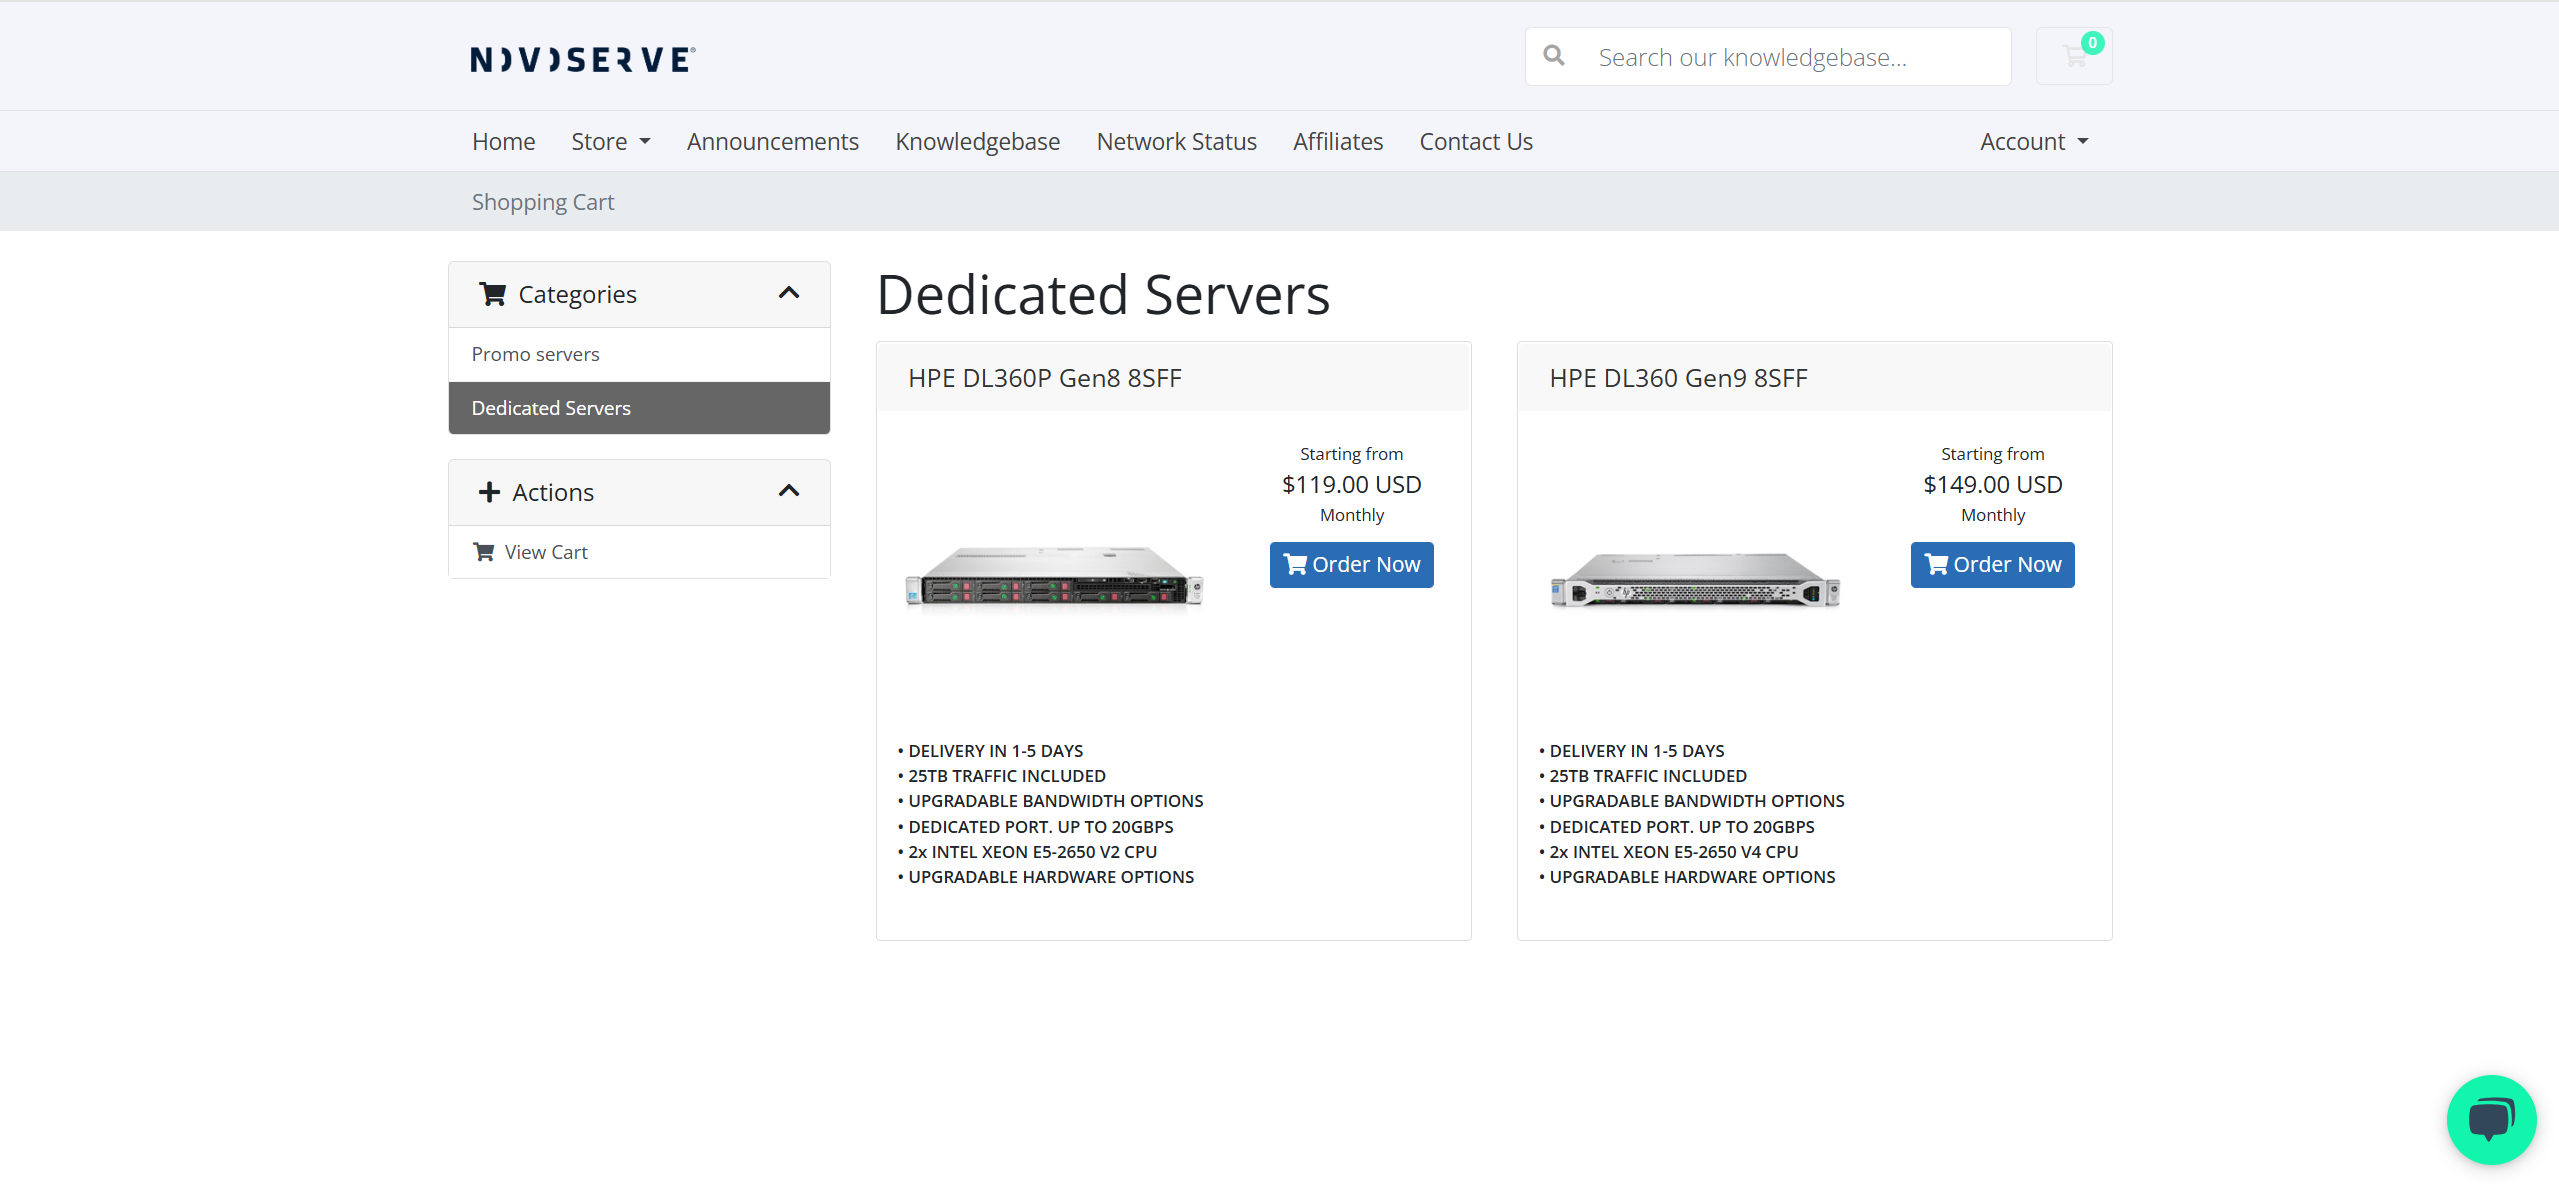Click the Shopping Cart breadcrumb
The height and width of the screenshot is (1188, 2559).
(543, 202)
